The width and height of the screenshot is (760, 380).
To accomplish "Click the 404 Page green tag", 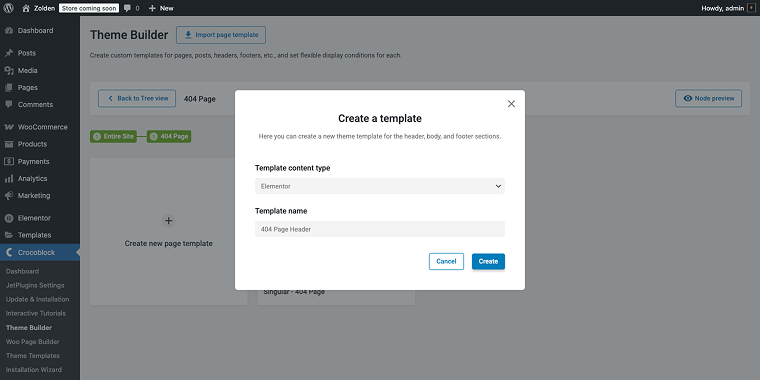I will [169, 137].
